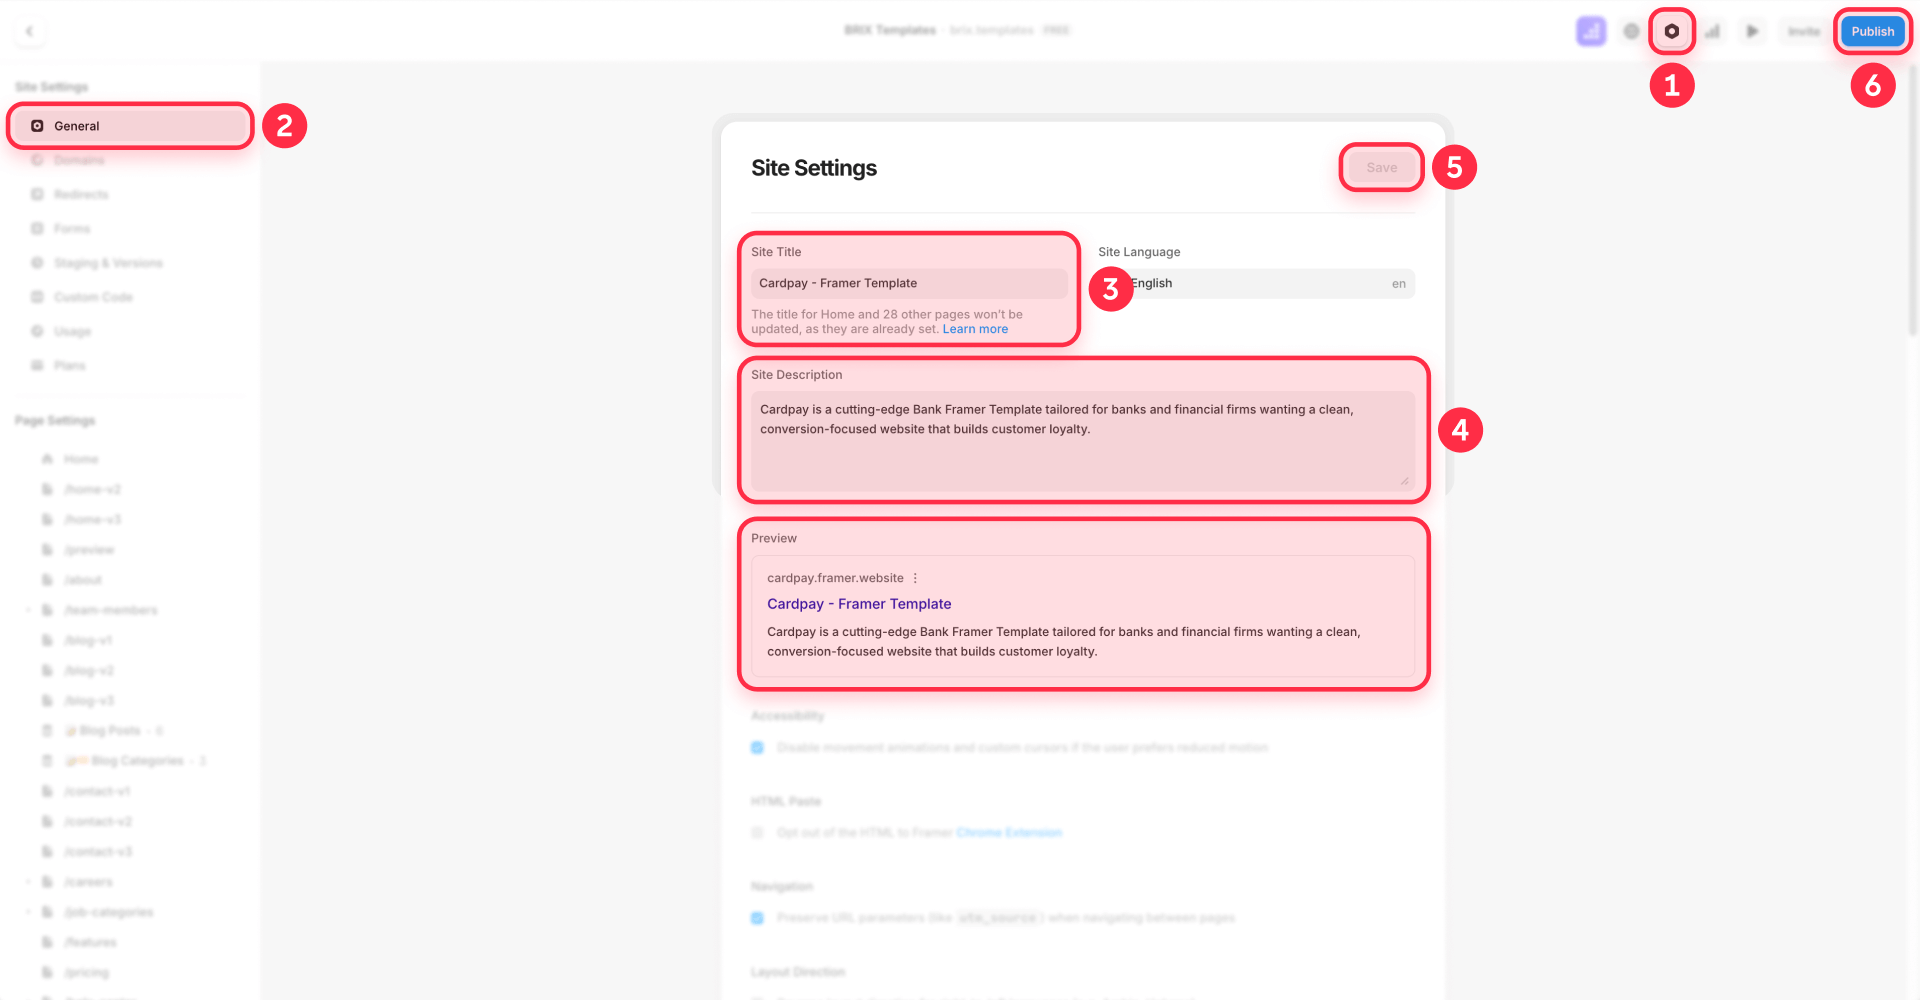Select the /blog-v2 page

coord(89,670)
